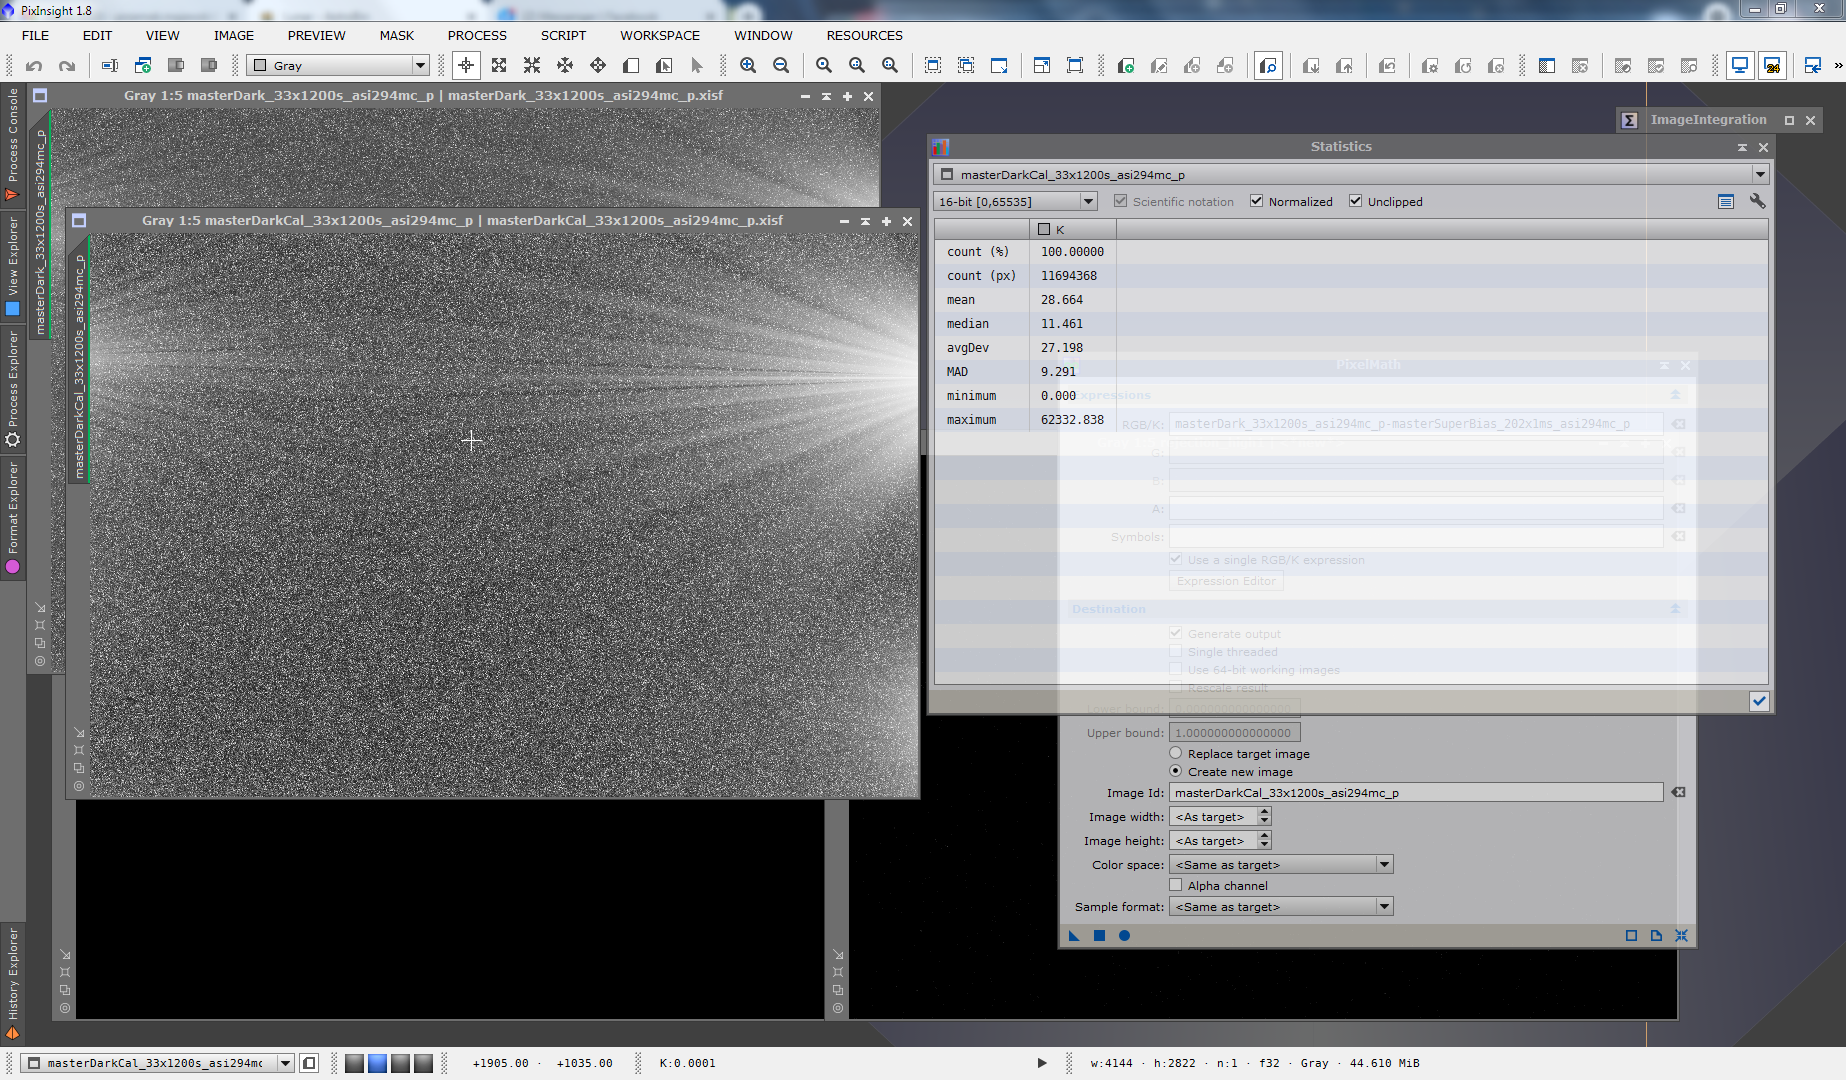The height and width of the screenshot is (1080, 1846).
Task: Open the Gray channel selector in the toolbar
Action: [339, 66]
